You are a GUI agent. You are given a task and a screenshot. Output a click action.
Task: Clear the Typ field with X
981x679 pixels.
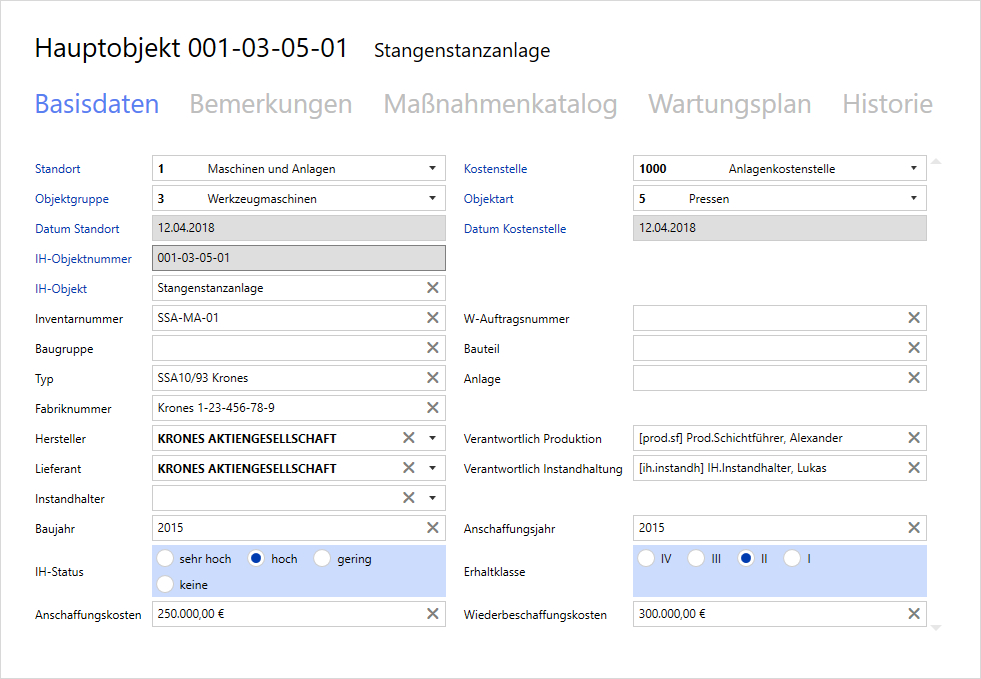[x=433, y=378]
